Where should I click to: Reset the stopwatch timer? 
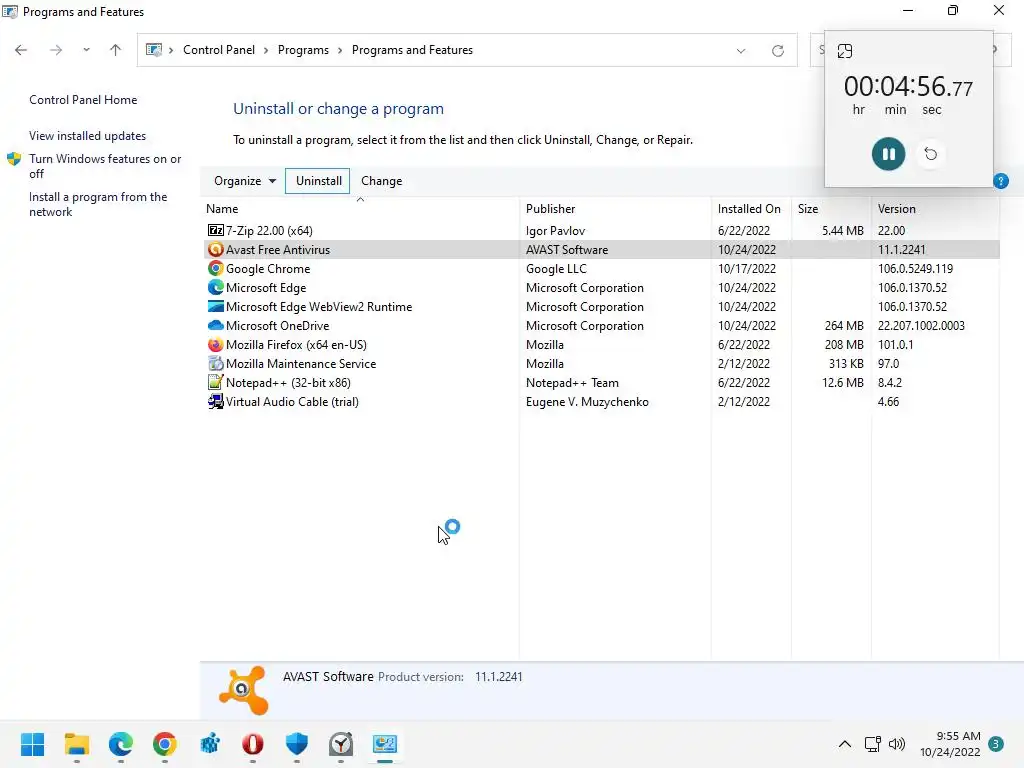(x=931, y=154)
